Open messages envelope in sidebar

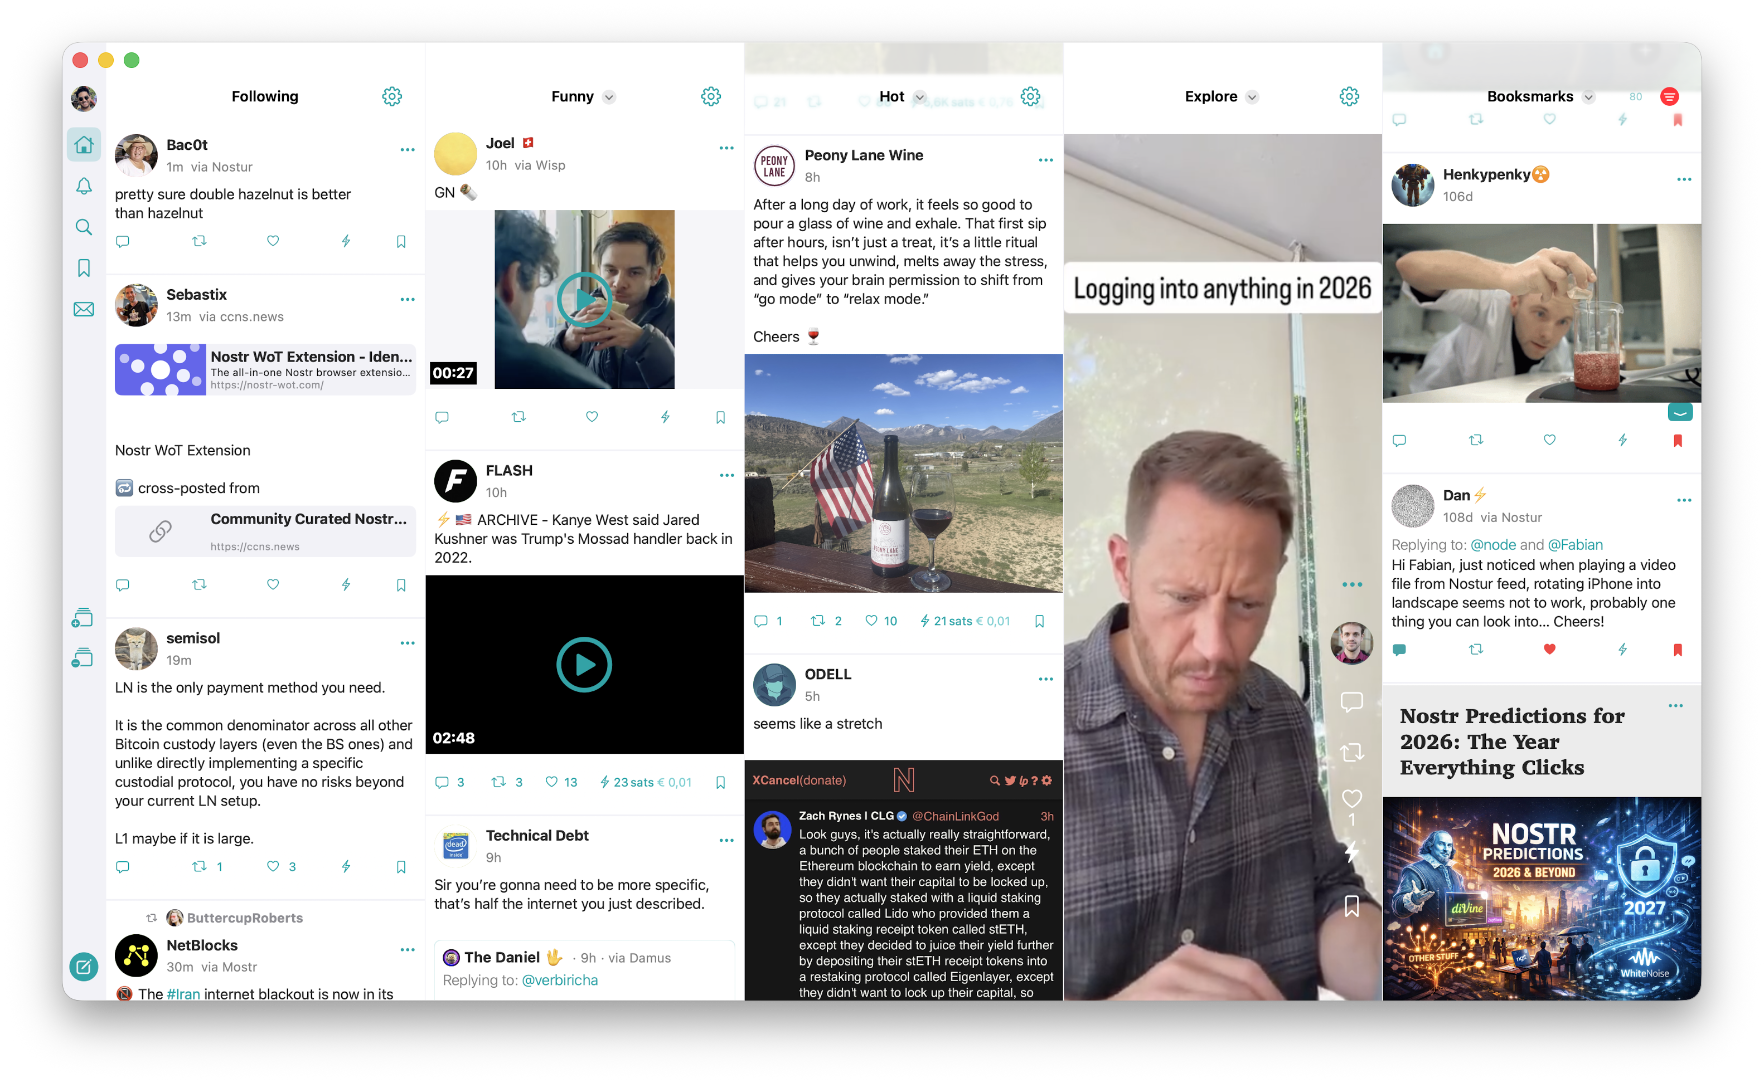pyautogui.click(x=84, y=309)
